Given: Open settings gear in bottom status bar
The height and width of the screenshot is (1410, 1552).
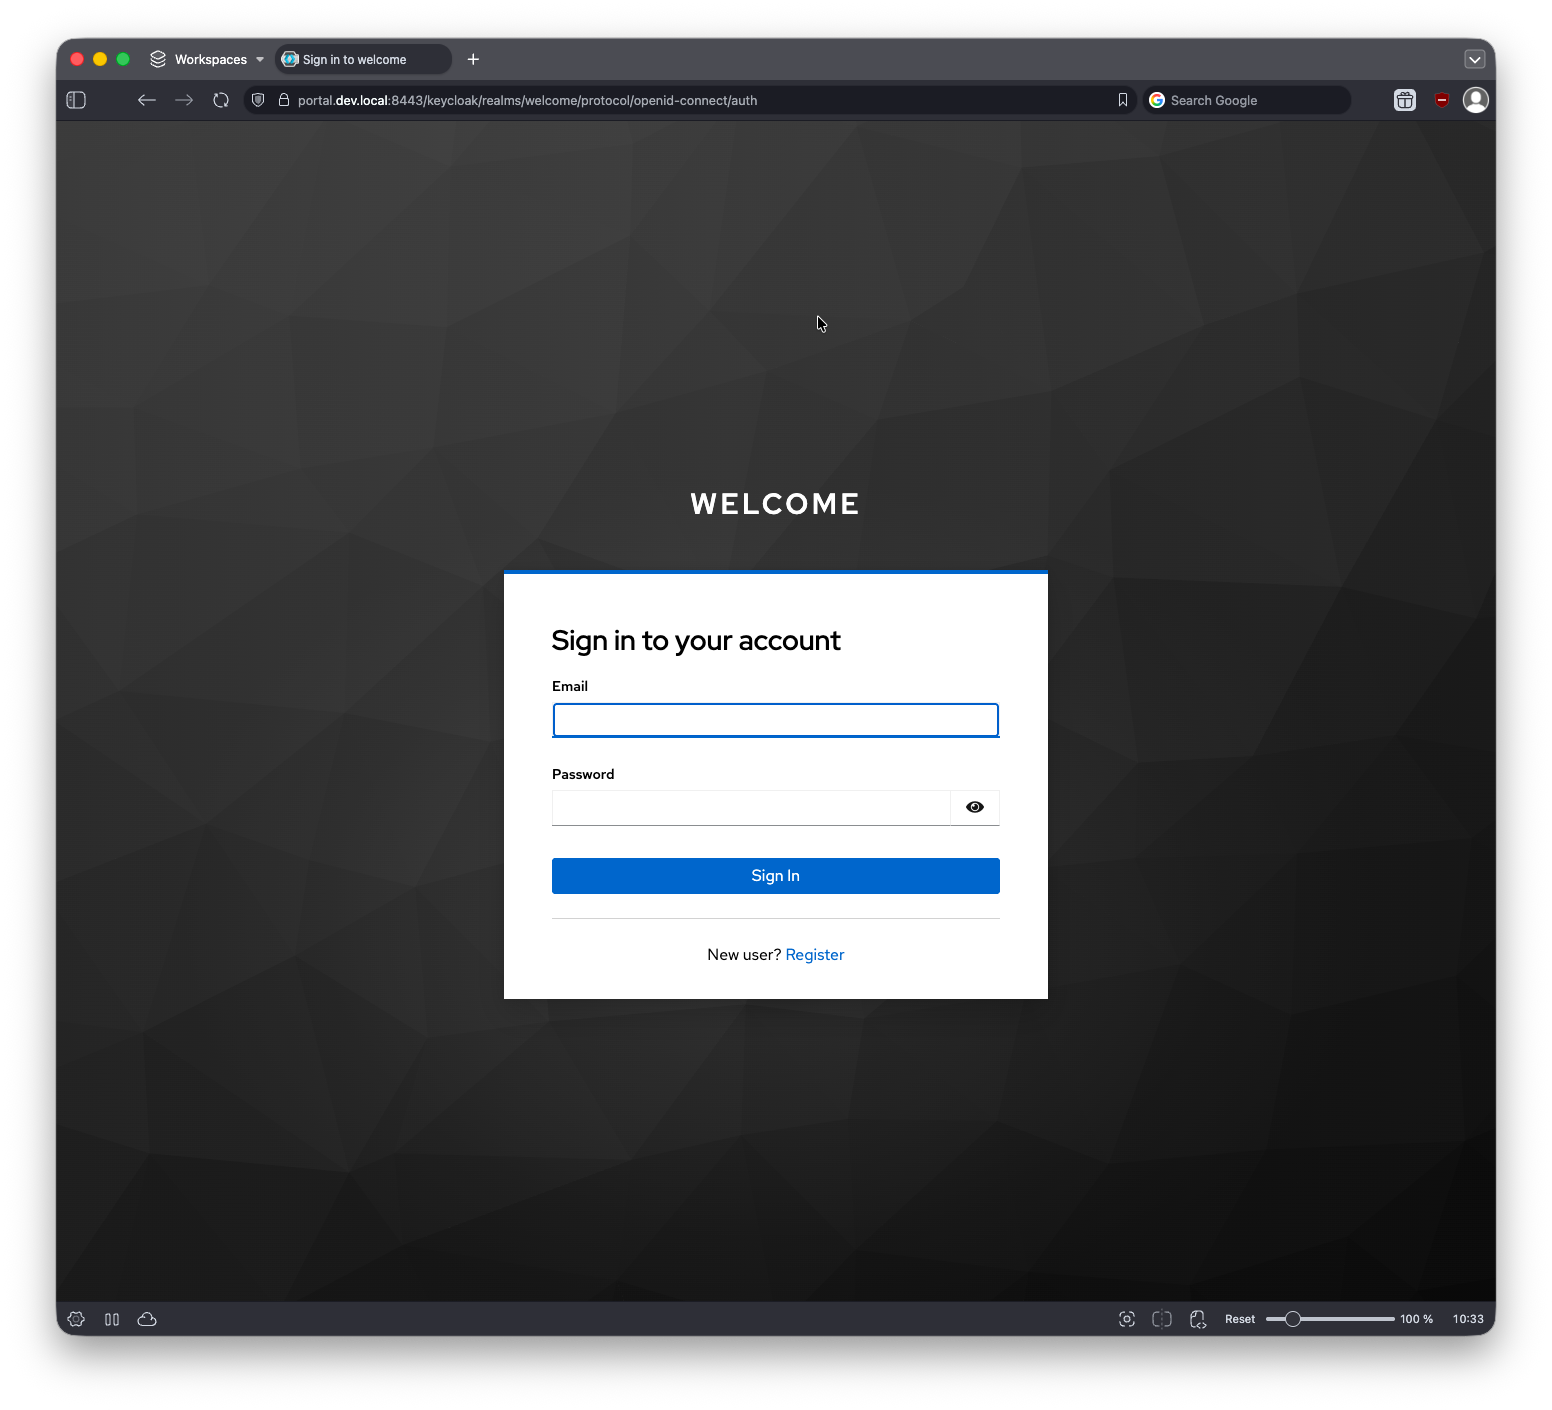Looking at the screenshot, I should coord(76,1319).
